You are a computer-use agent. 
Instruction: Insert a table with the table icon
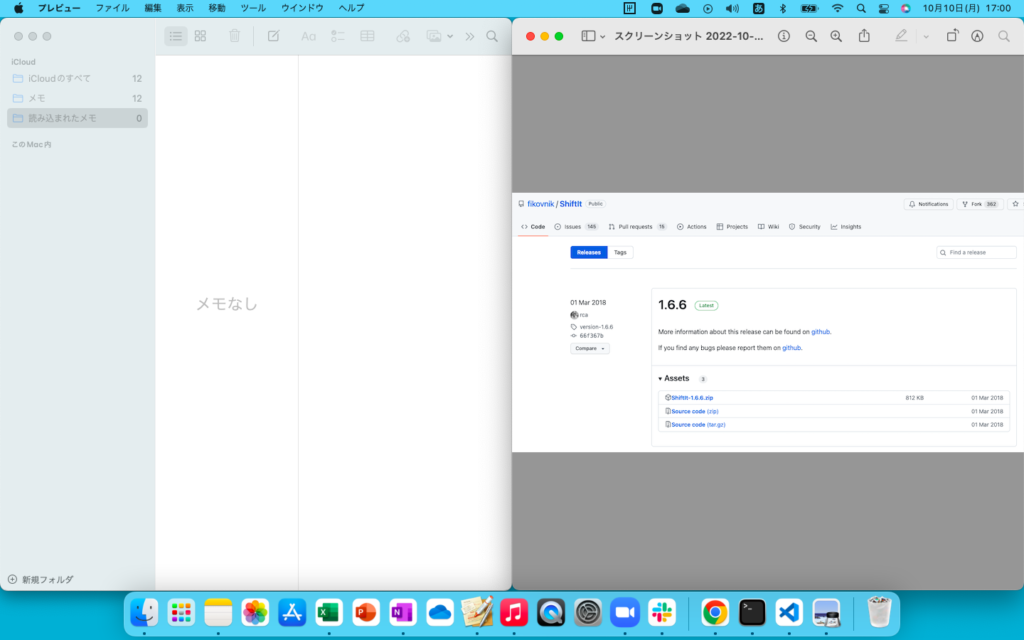point(369,35)
